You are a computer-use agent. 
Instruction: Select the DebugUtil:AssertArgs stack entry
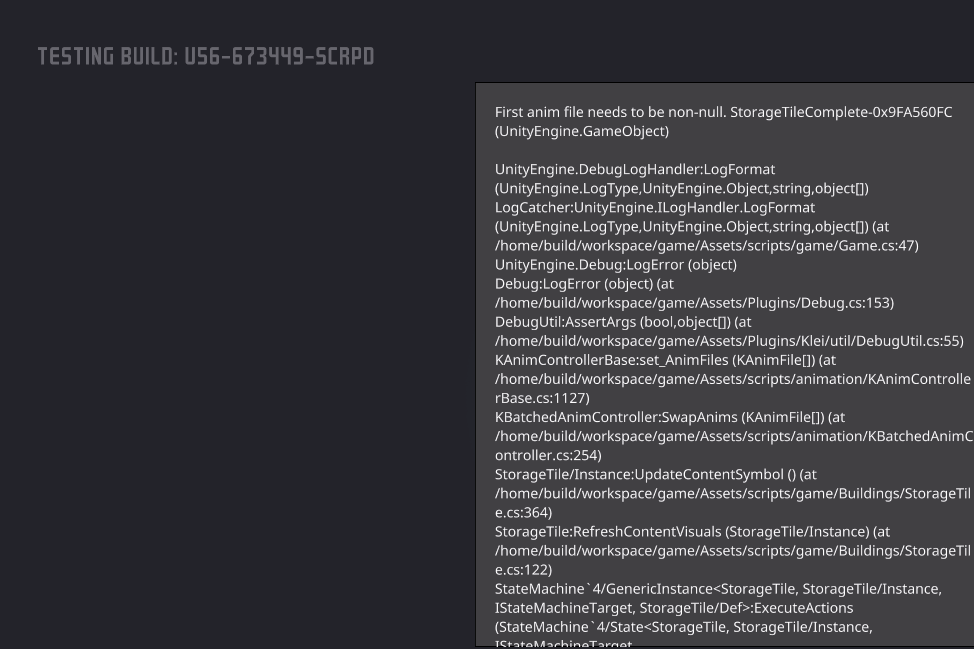coord(585,321)
